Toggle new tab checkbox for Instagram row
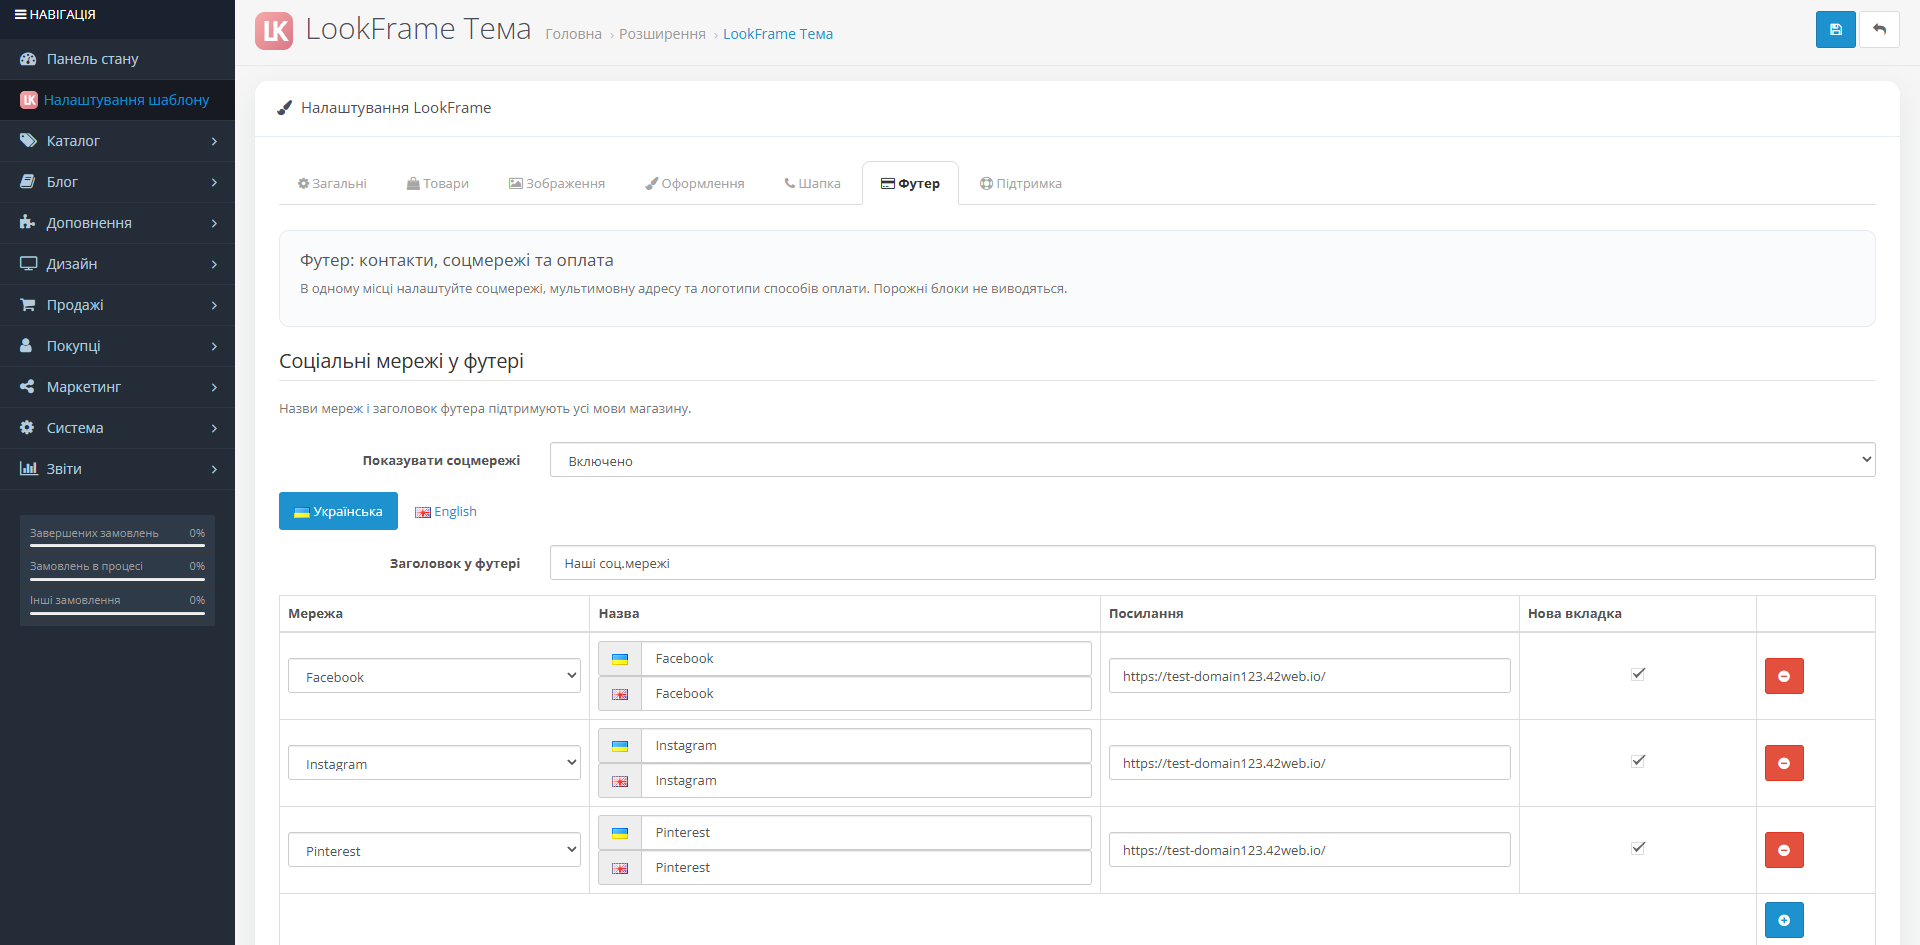This screenshot has width=1920, height=945. coord(1638,761)
